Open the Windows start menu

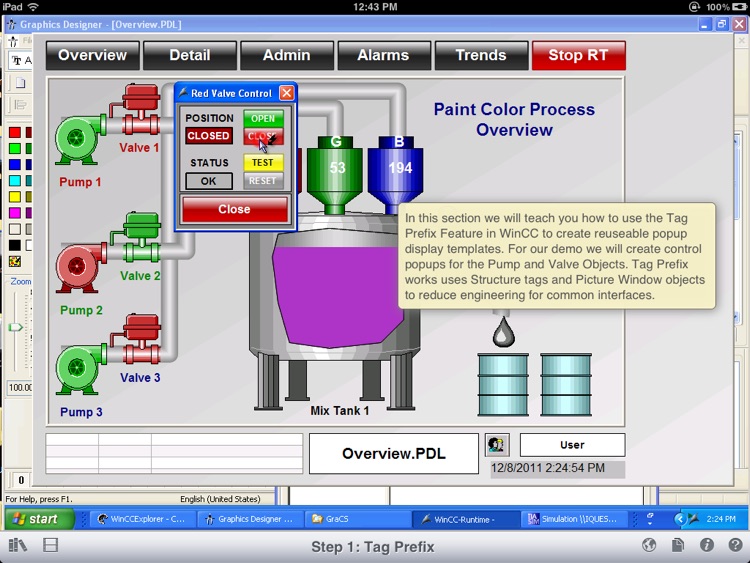(x=39, y=519)
